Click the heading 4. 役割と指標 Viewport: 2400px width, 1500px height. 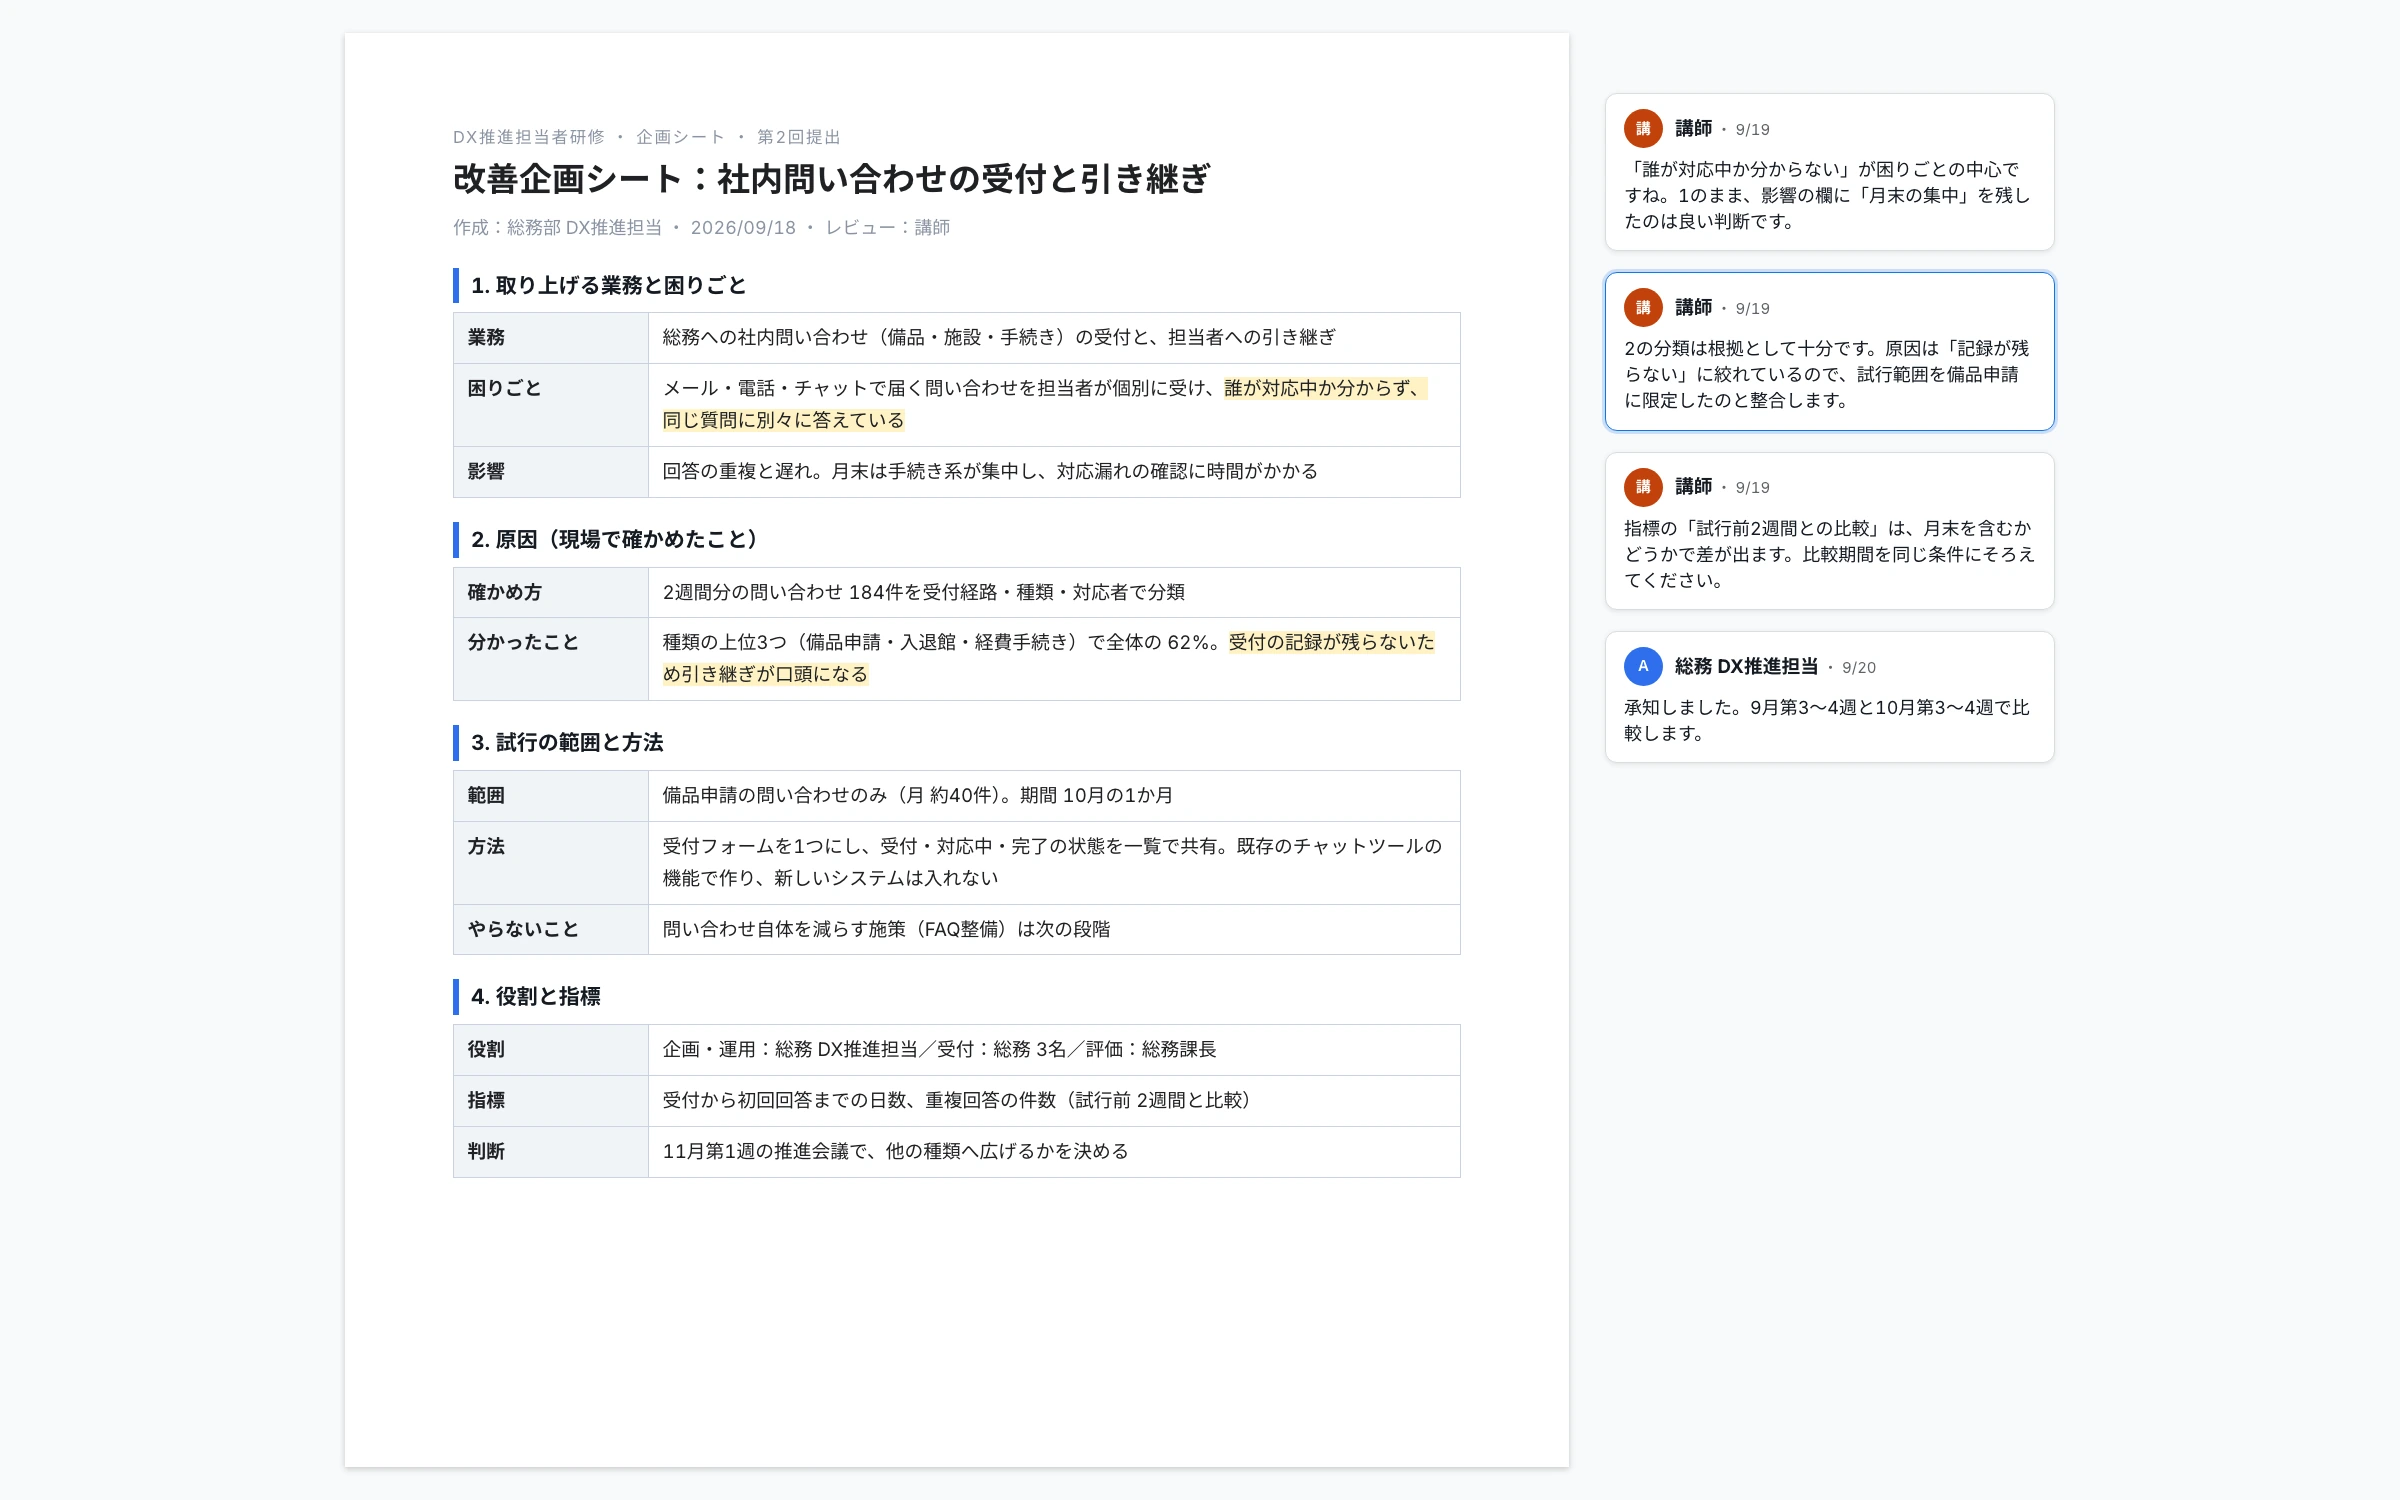pos(536,997)
